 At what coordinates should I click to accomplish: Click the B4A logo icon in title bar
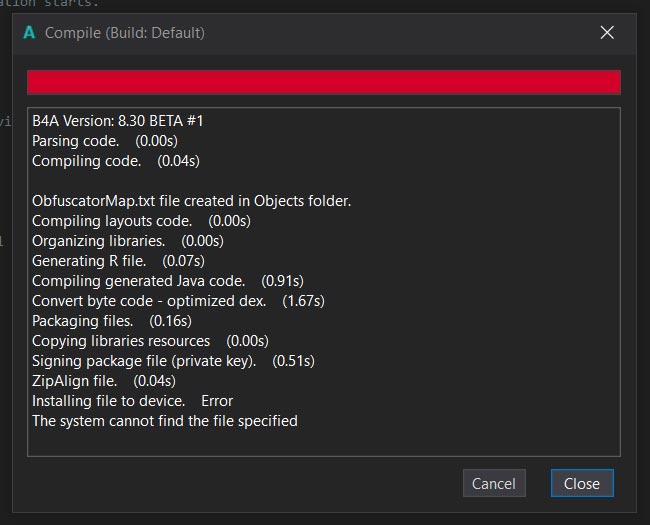pos(29,33)
